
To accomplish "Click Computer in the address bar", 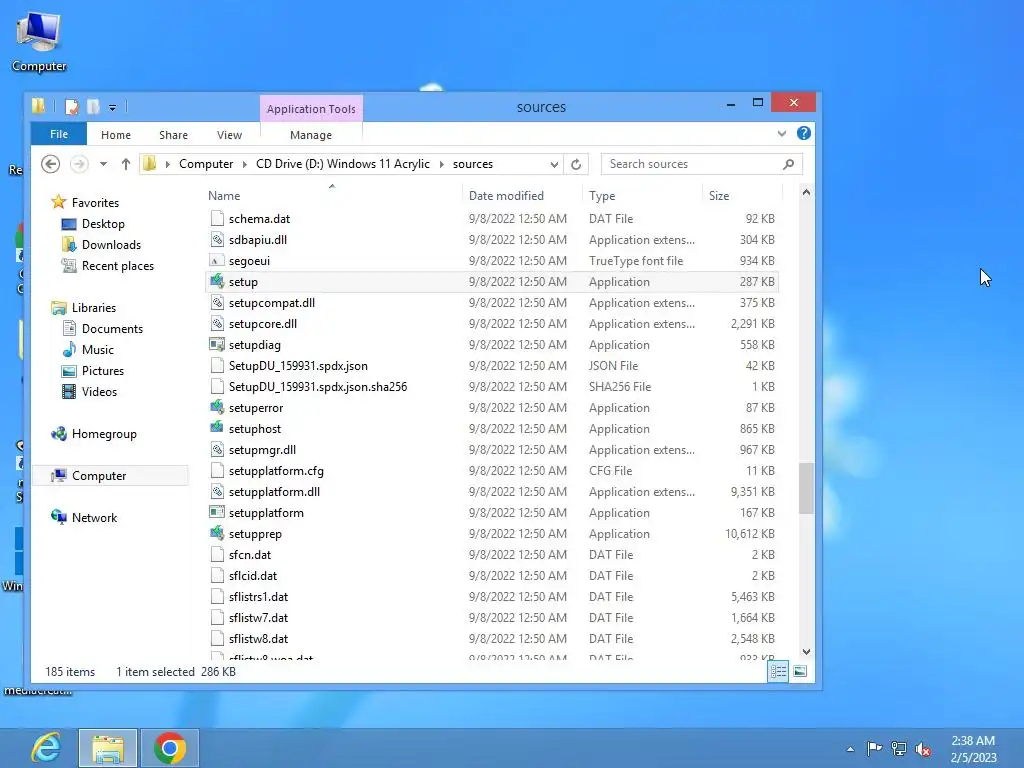I will [x=206, y=164].
